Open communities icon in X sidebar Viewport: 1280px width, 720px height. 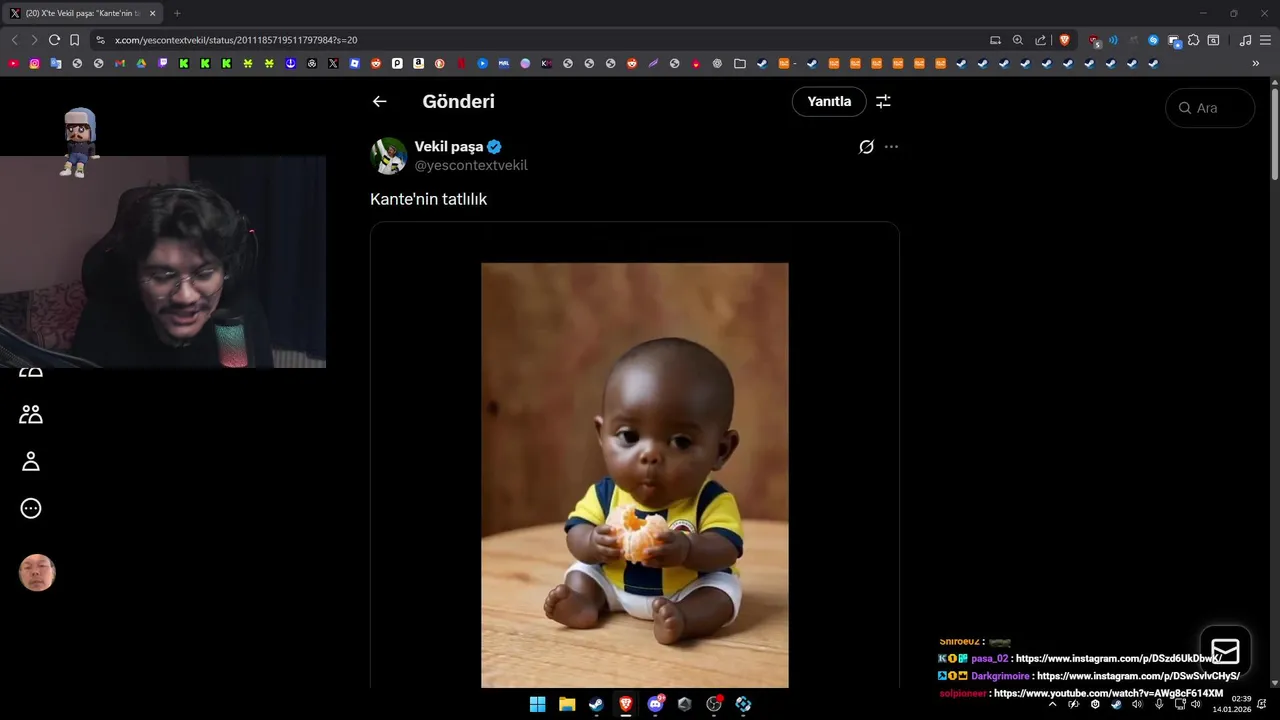31,414
